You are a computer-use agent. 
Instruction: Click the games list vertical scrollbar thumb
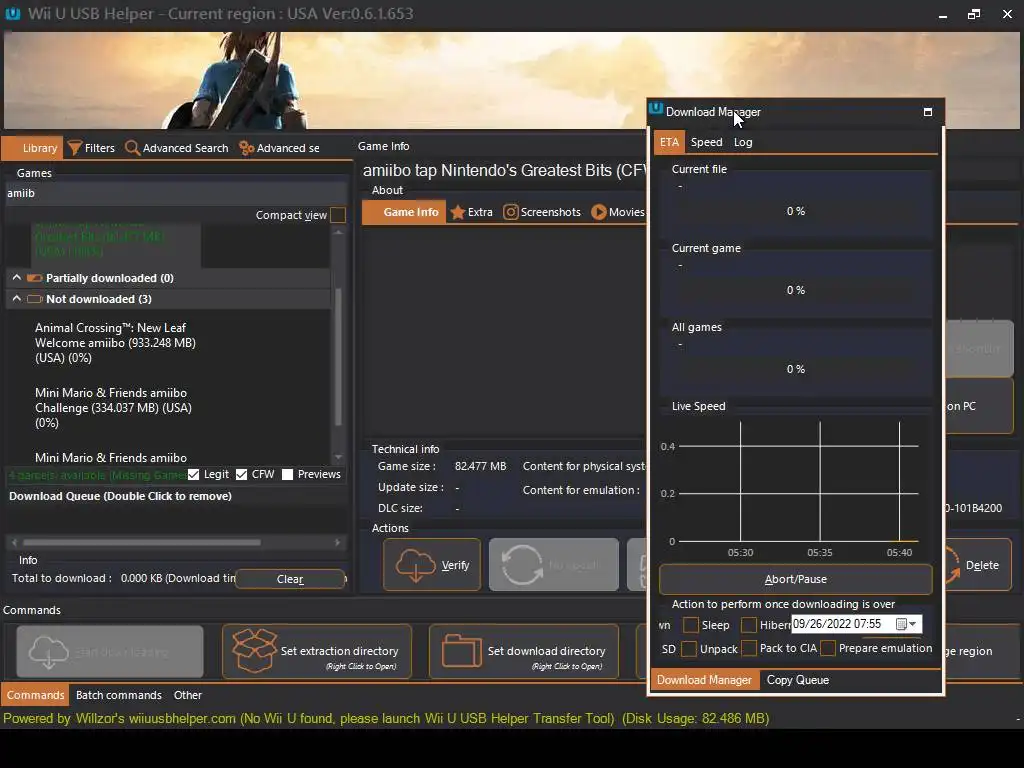click(338, 357)
